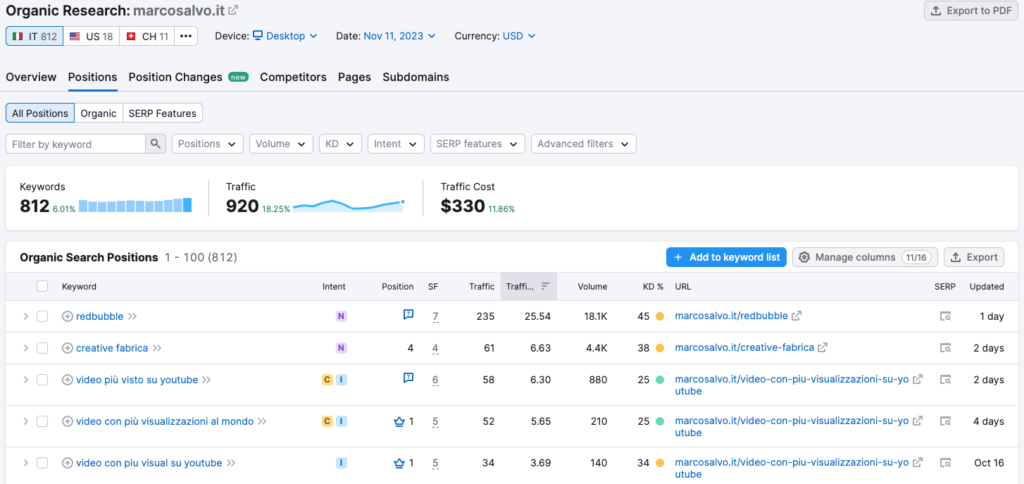1024x484 pixels.
Task: Open marcosalvo.it domain in new tab
Action: pos(233,10)
